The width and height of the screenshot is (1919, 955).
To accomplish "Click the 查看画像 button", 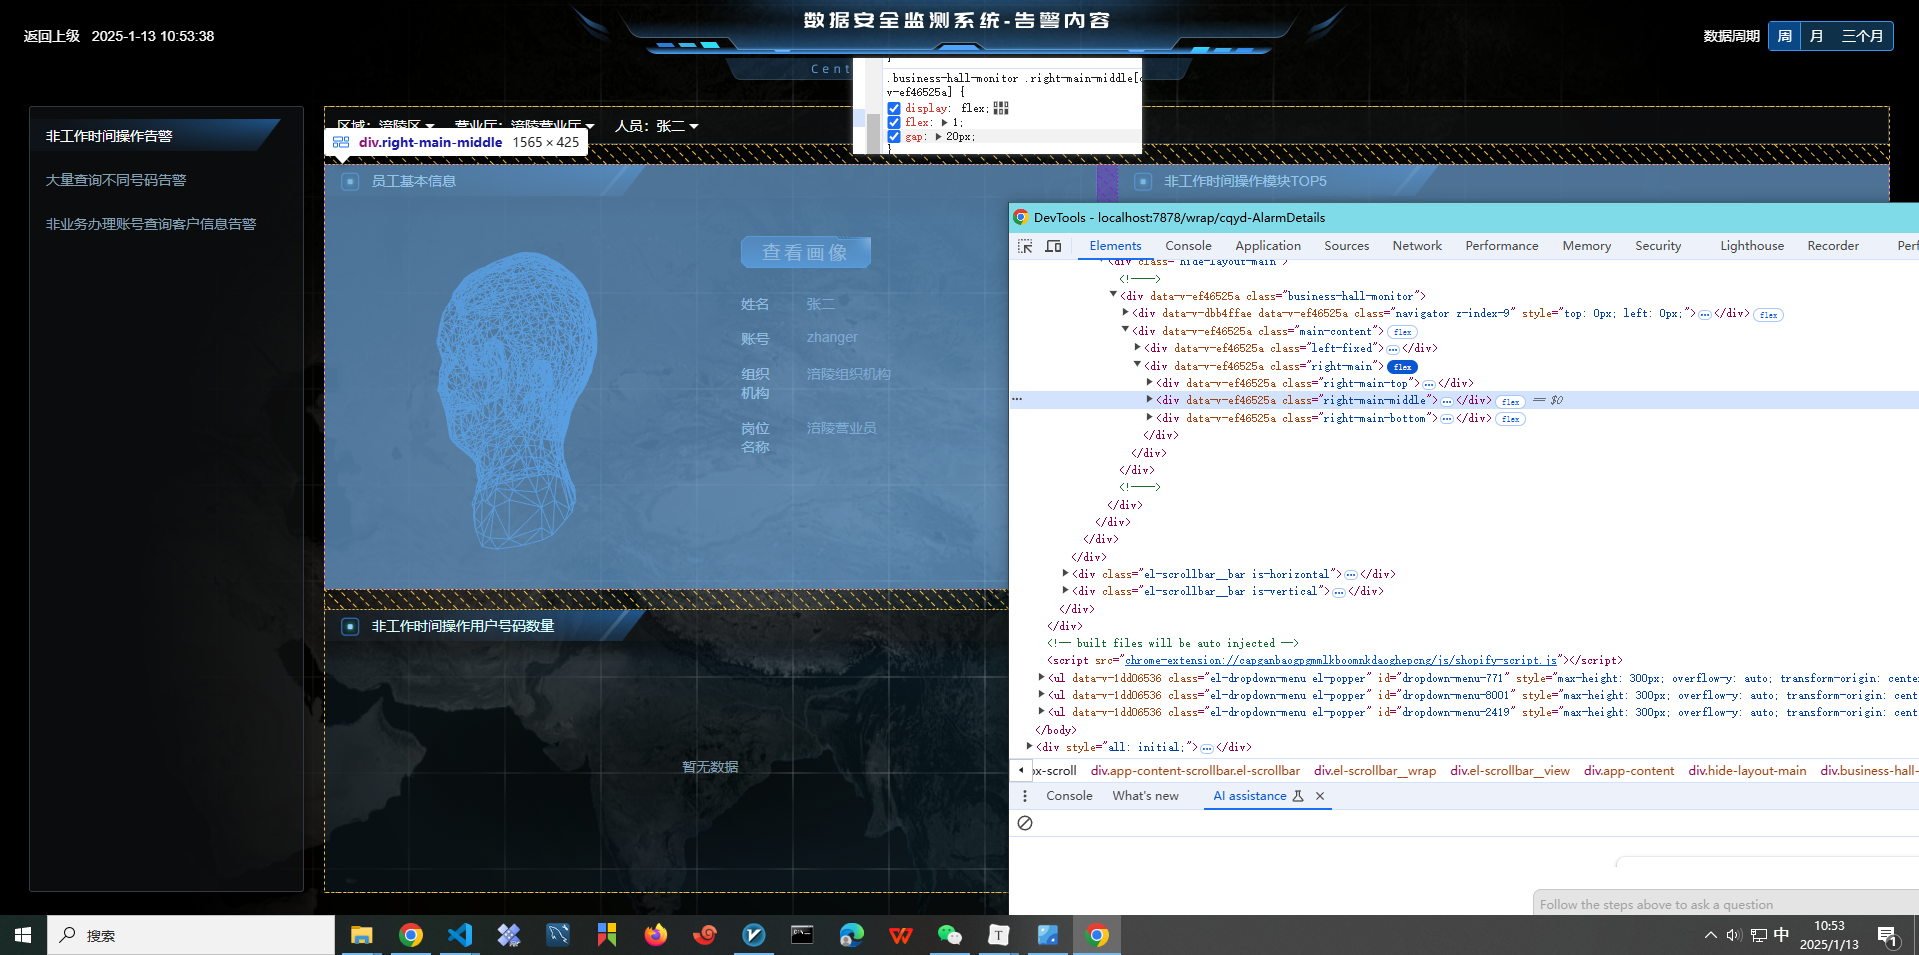I will [805, 252].
